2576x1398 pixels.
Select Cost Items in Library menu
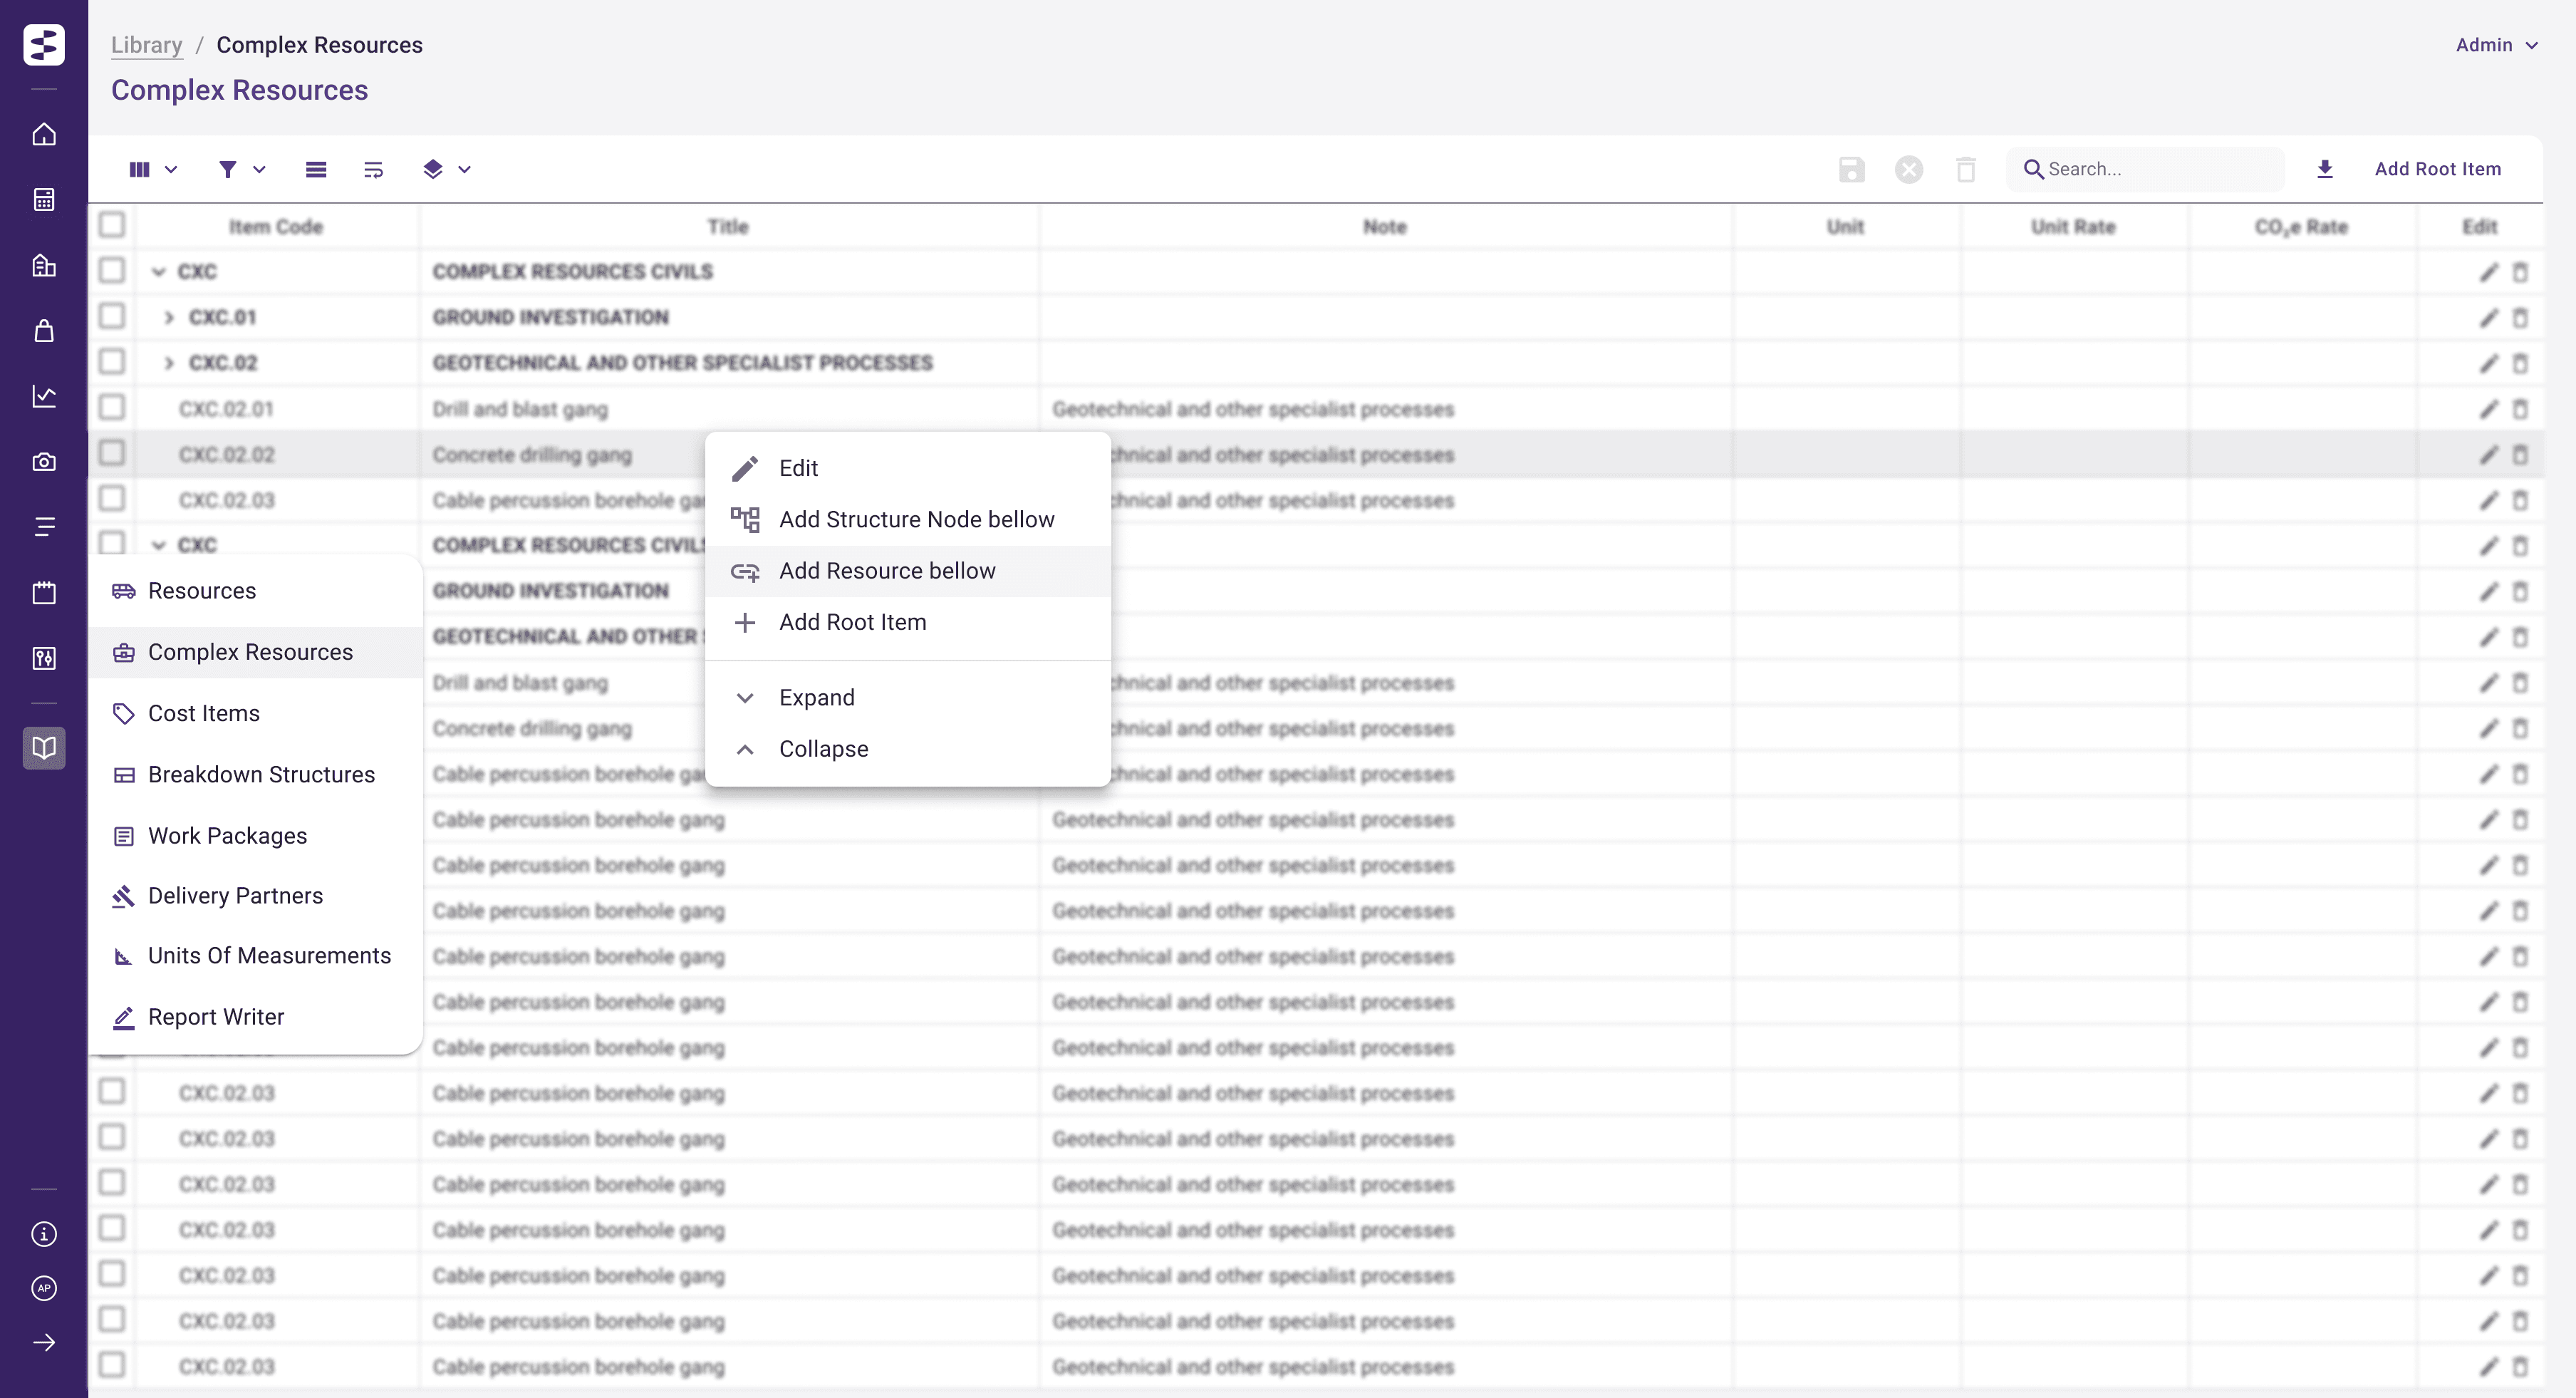(x=204, y=713)
